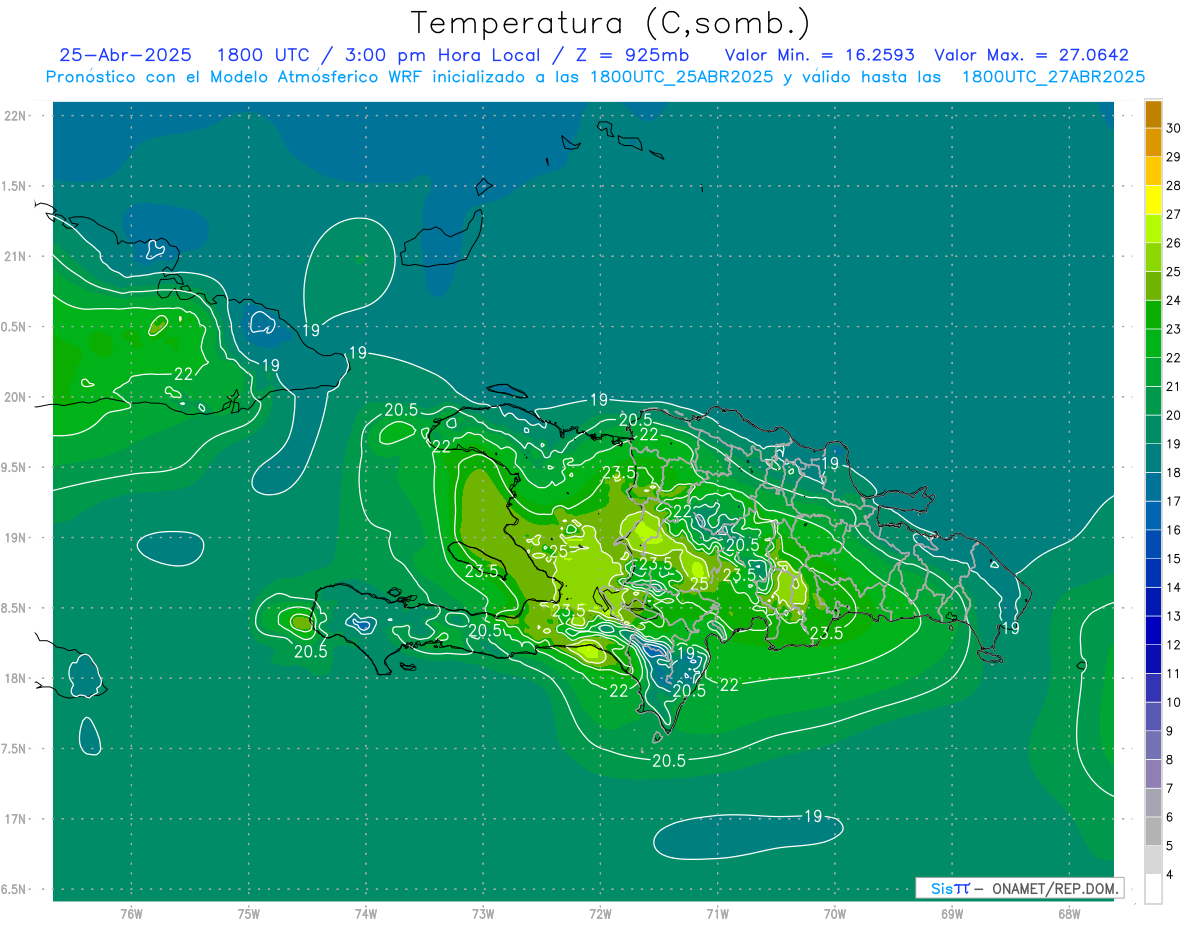Click the '17N' latitude label

click(x=15, y=819)
